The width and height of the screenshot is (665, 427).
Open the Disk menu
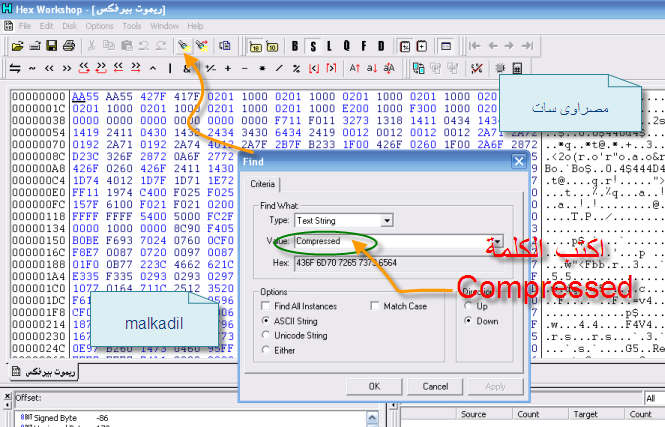pyautogui.click(x=70, y=26)
